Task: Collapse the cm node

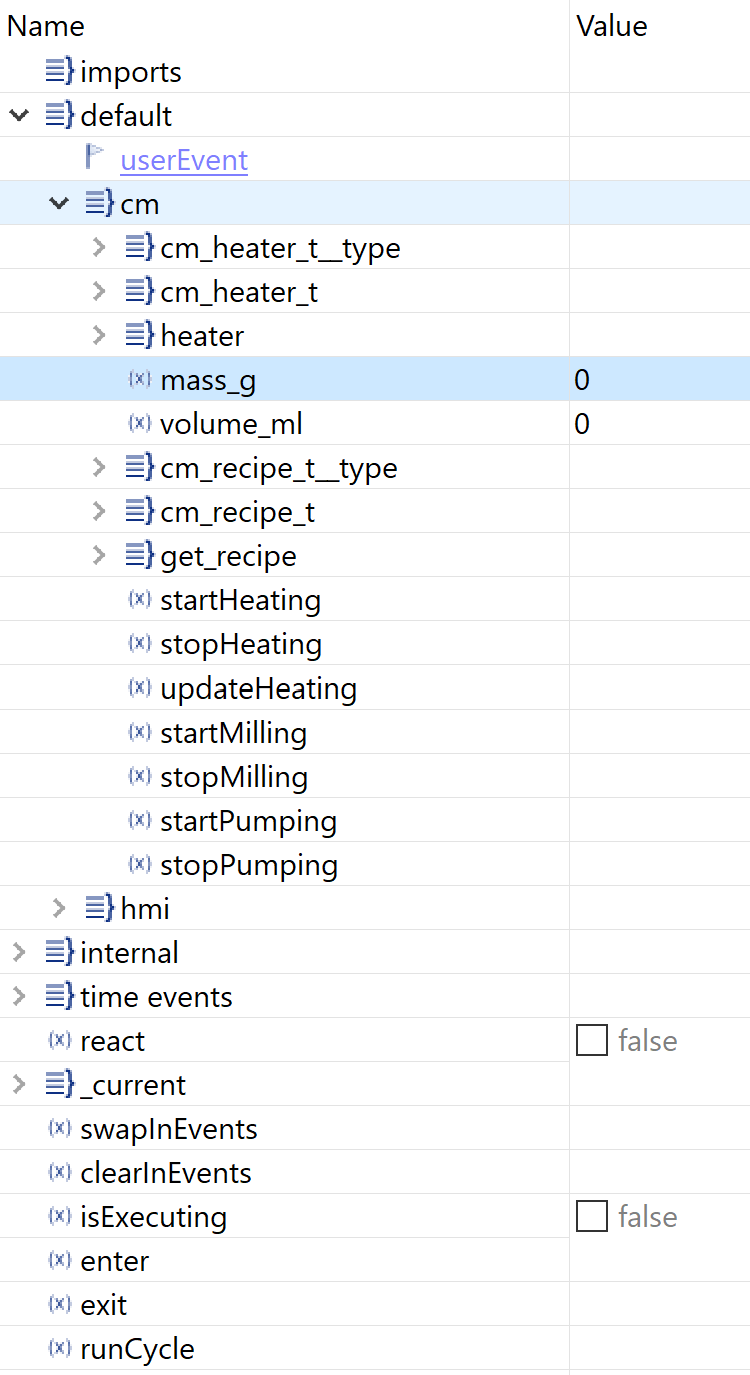Action: point(58,203)
